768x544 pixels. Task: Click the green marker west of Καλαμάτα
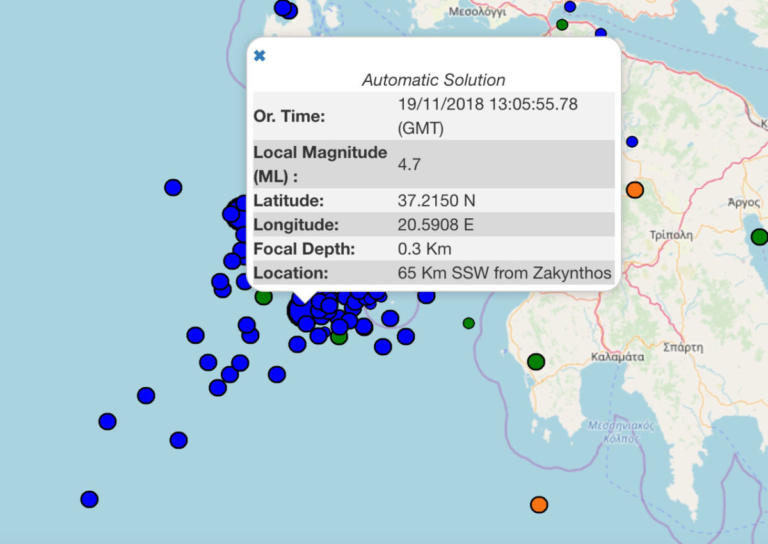[x=536, y=362]
